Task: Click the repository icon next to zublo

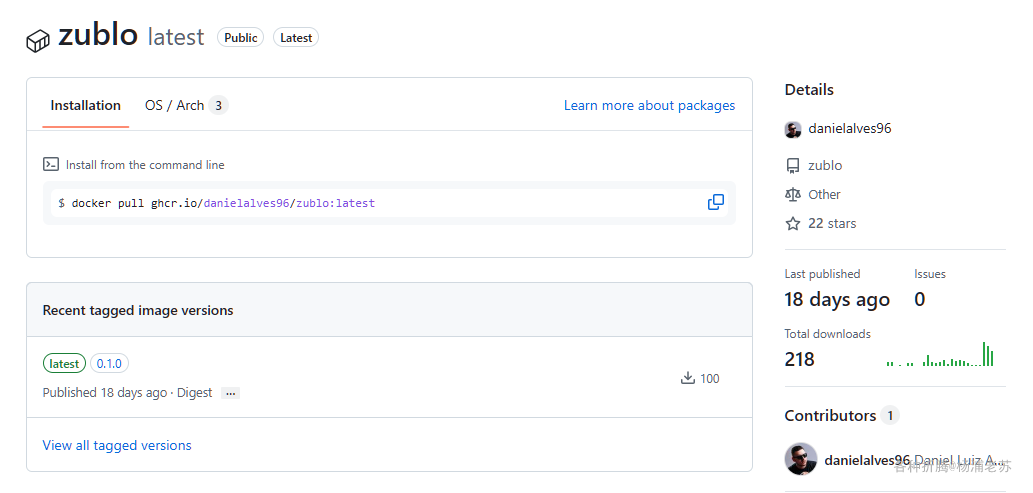Action: (793, 166)
